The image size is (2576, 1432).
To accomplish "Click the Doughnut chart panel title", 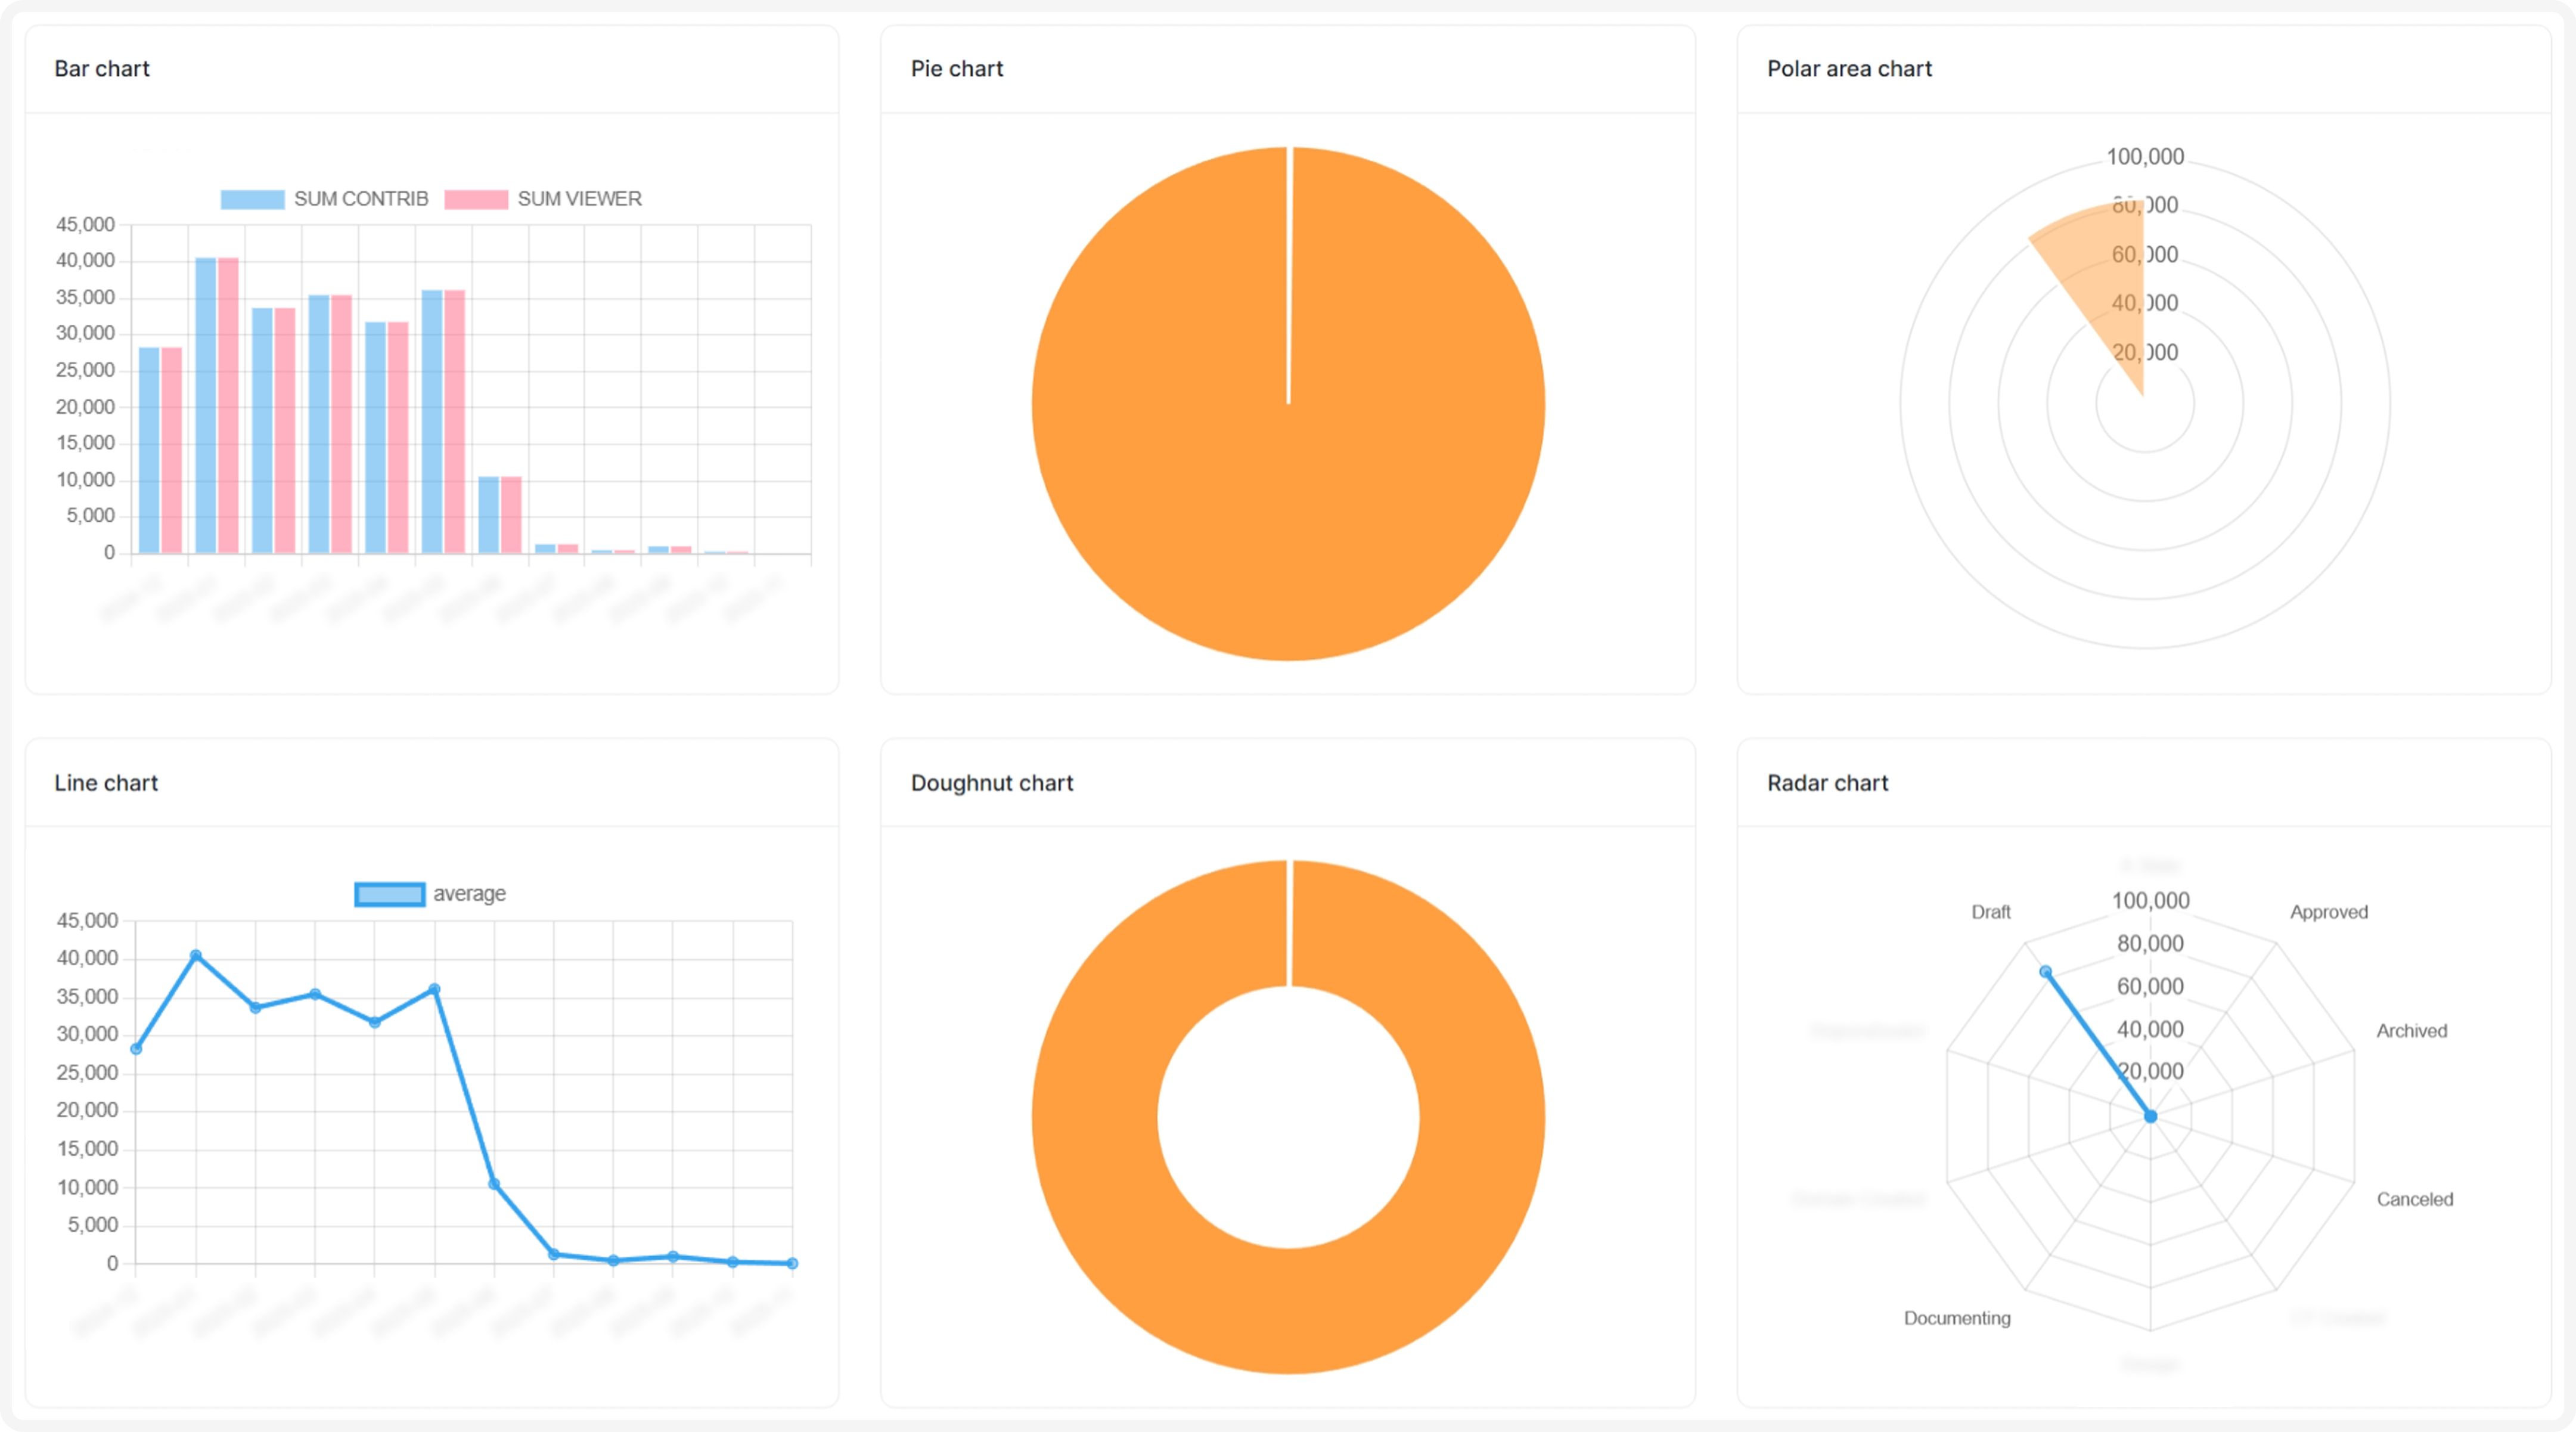I will pos(991,783).
